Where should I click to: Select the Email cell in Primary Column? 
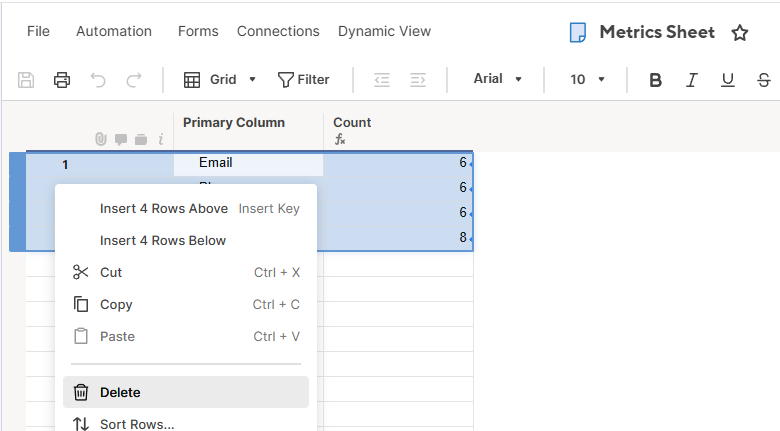248,163
